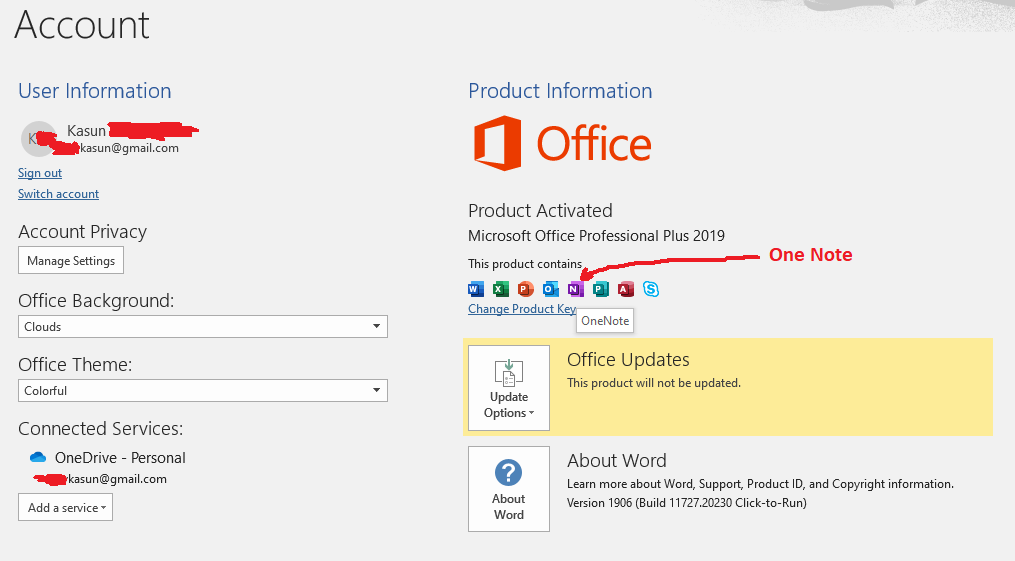Click the Outlook product icon
The image size is (1015, 561).
click(551, 289)
